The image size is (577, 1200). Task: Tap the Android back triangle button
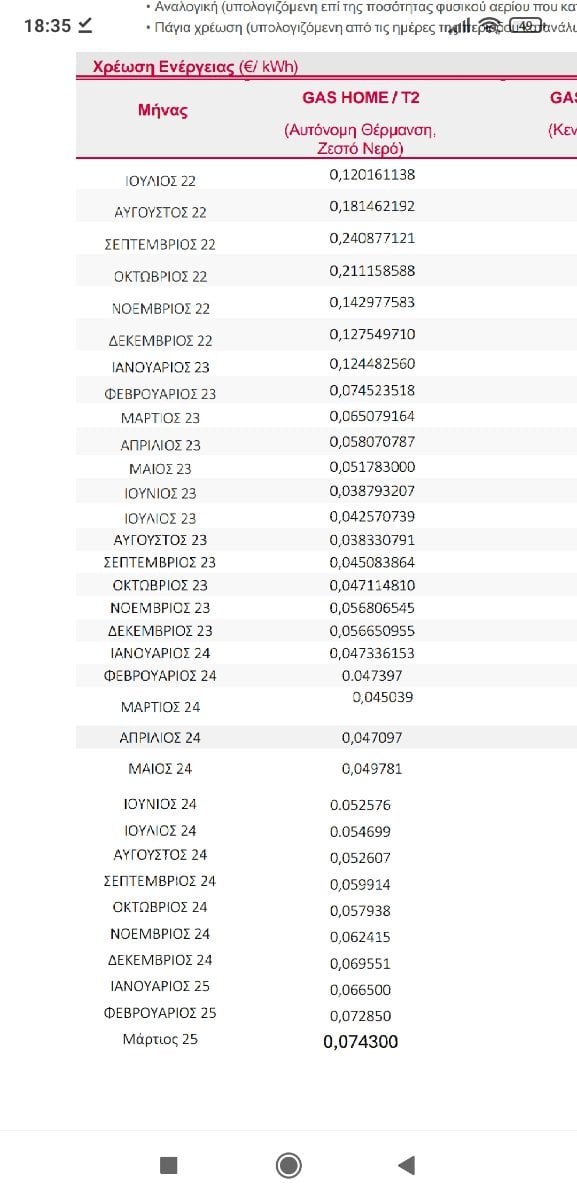pyautogui.click(x=406, y=1165)
